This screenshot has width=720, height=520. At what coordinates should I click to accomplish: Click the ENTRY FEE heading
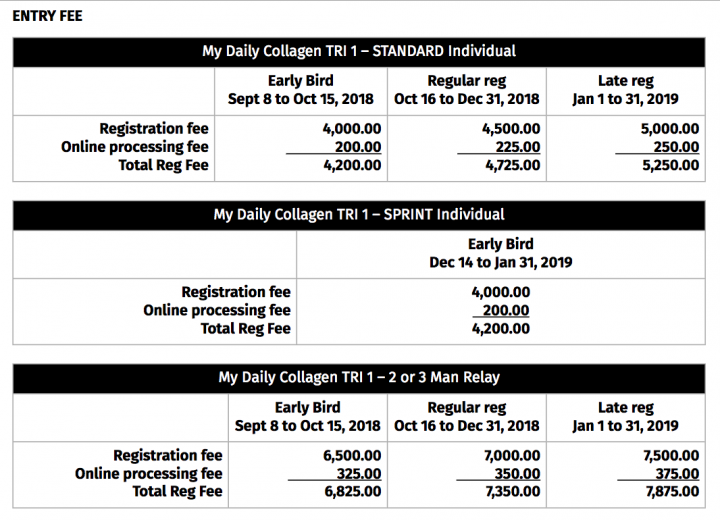[47, 16]
